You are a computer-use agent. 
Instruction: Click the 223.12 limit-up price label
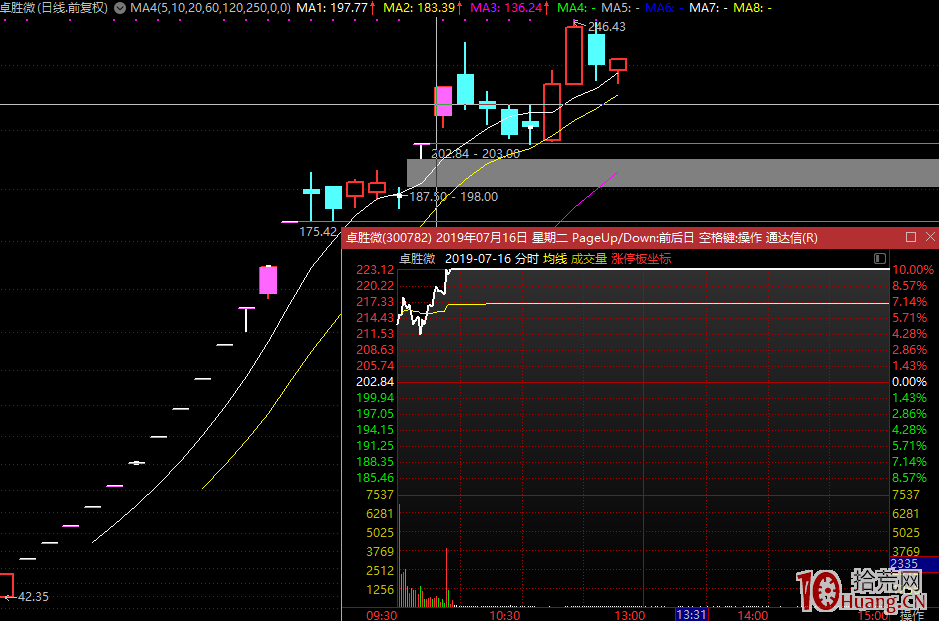point(375,269)
